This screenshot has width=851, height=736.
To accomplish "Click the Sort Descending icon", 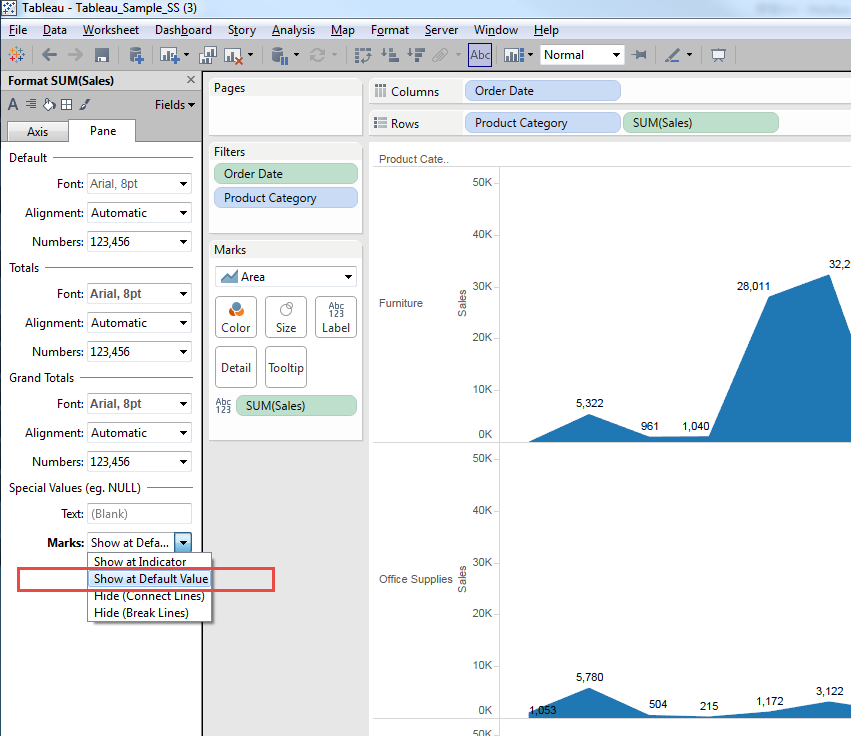I will pyautogui.click(x=416, y=55).
